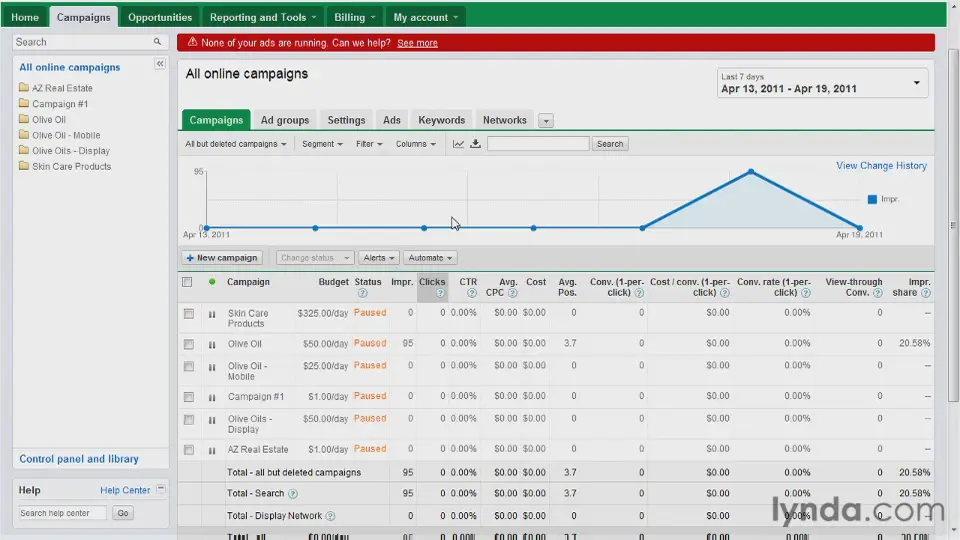This screenshot has height=540, width=960.
Task: Toggle the chart graph icon in toolbar
Action: click(x=458, y=144)
